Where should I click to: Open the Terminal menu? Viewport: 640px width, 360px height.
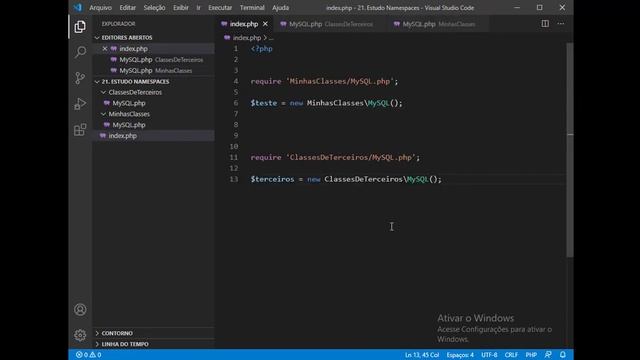click(x=252, y=8)
